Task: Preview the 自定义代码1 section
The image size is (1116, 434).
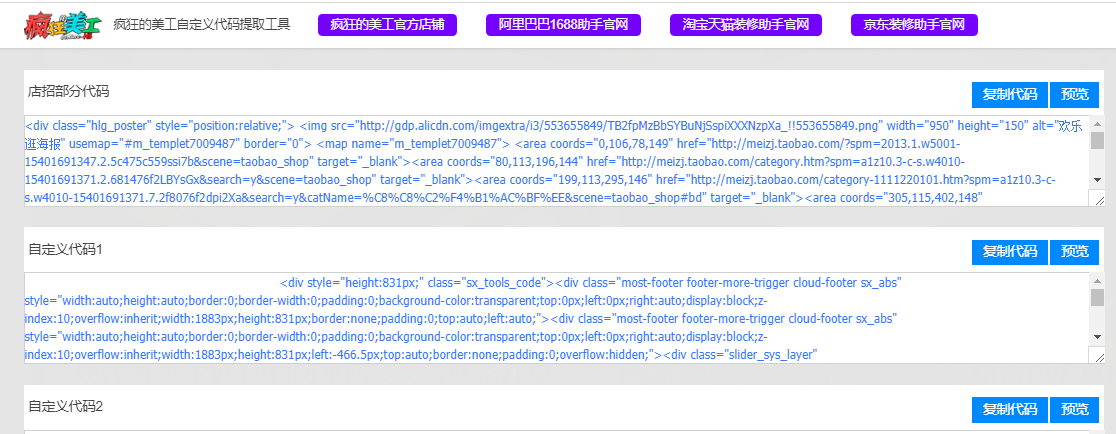Action: click(x=1074, y=252)
